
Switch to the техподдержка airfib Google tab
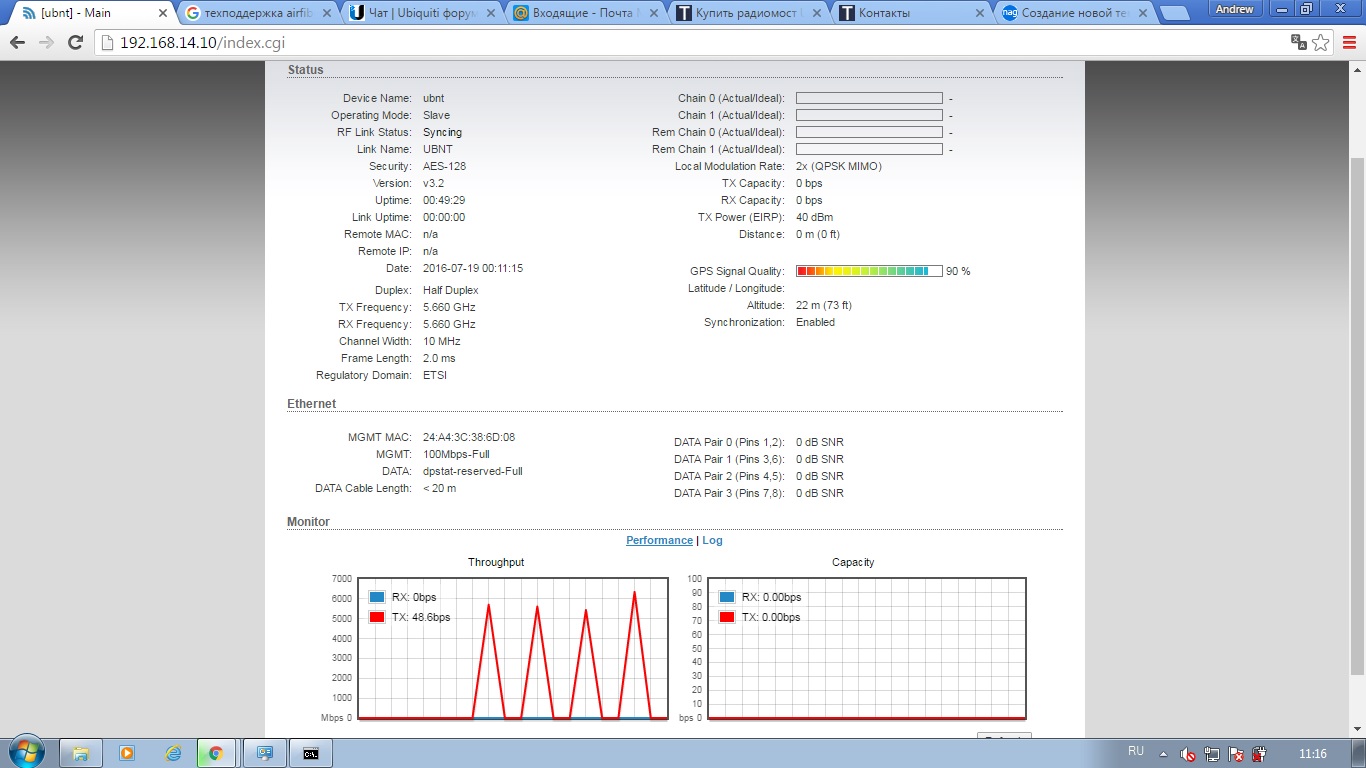click(258, 13)
